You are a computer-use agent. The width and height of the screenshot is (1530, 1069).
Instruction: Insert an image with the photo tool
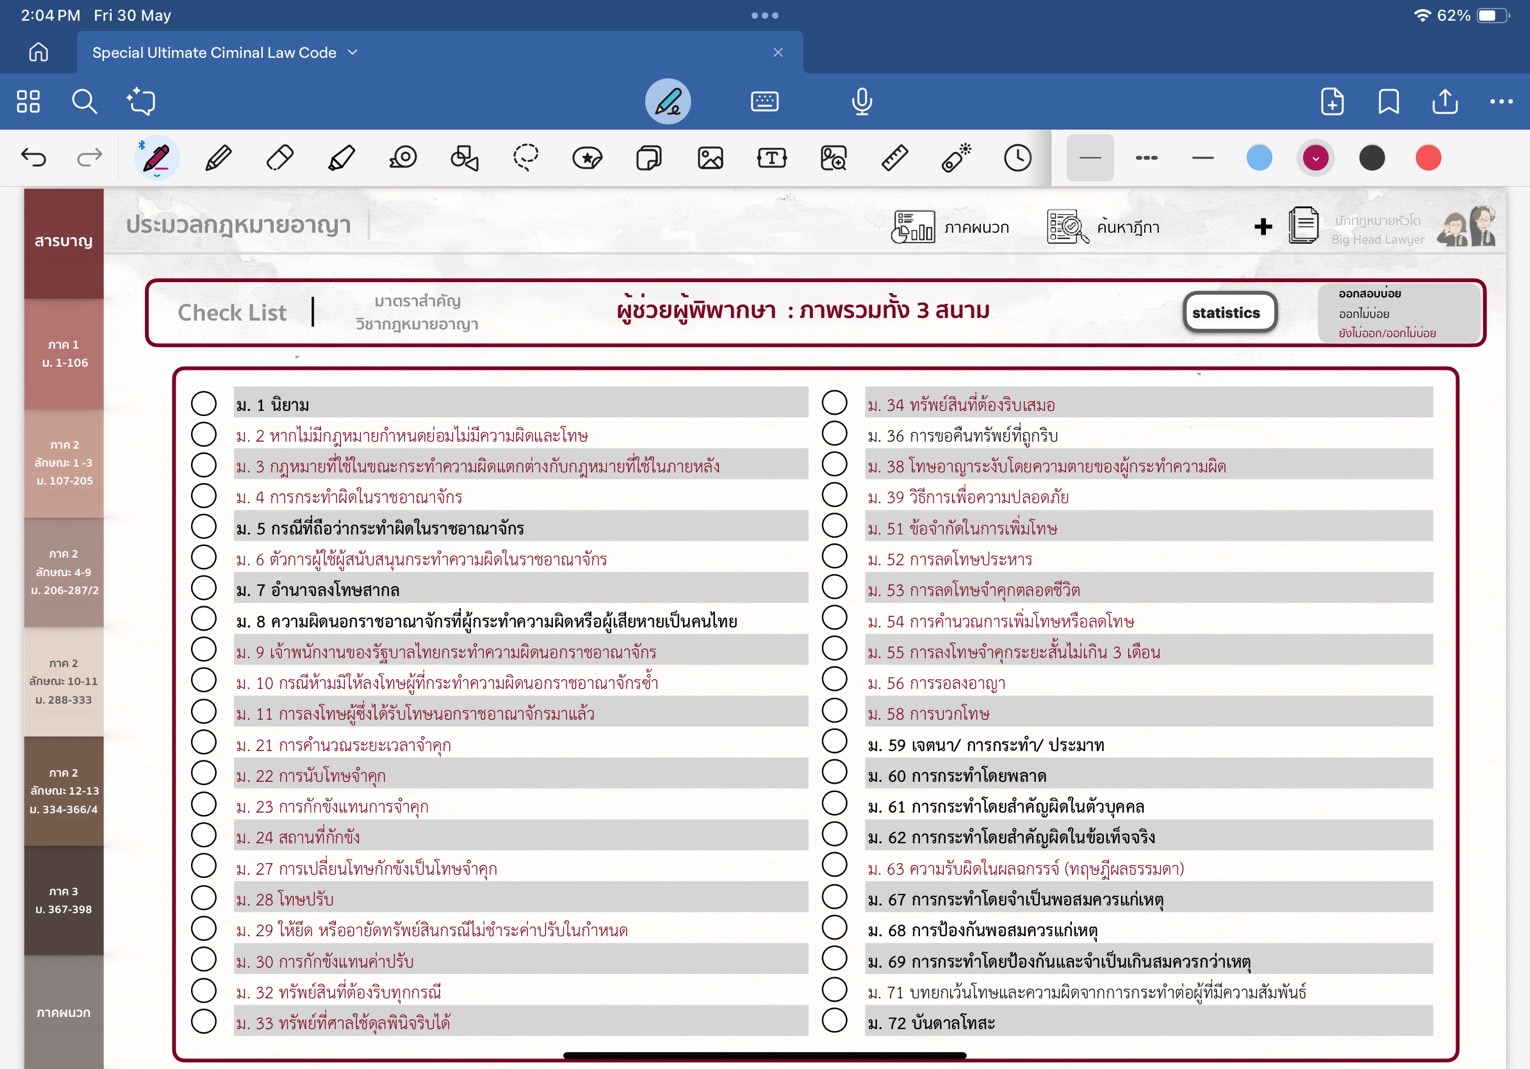pyautogui.click(x=710, y=157)
